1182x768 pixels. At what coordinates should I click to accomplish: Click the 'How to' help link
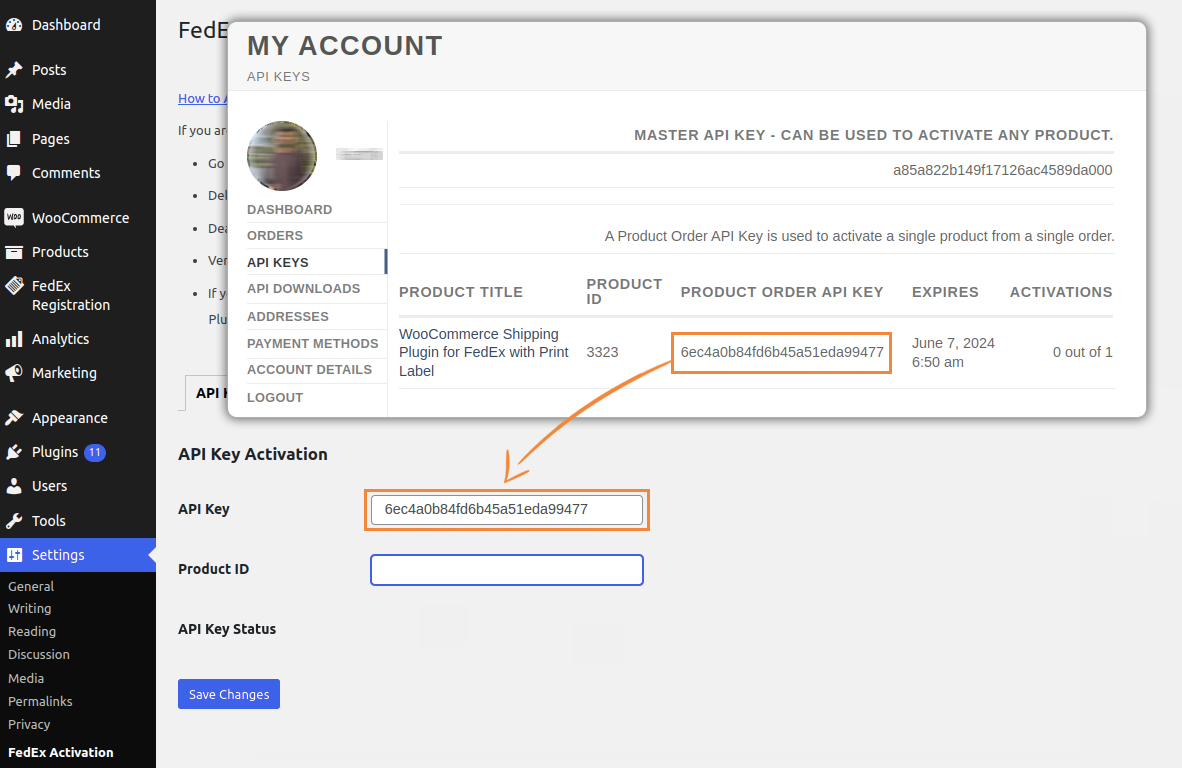click(201, 98)
